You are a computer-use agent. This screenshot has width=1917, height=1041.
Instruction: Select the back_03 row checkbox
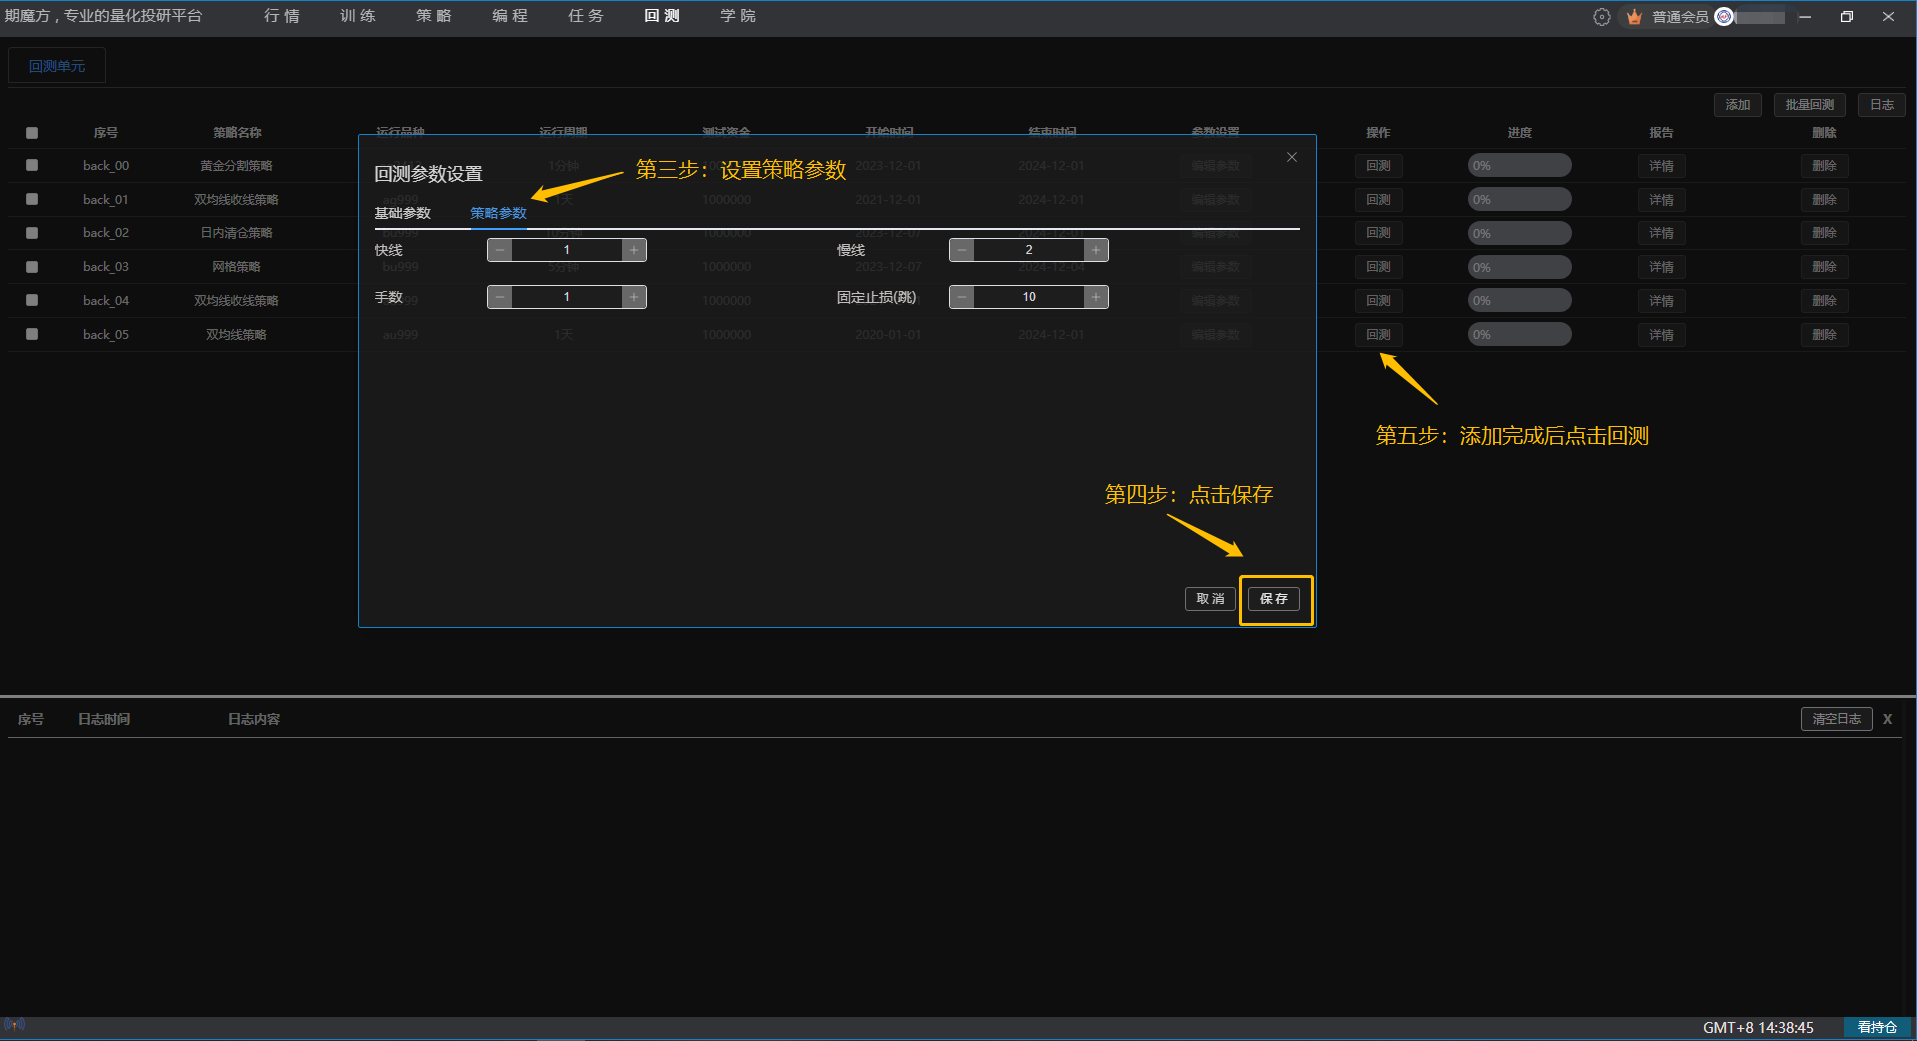coord(32,267)
